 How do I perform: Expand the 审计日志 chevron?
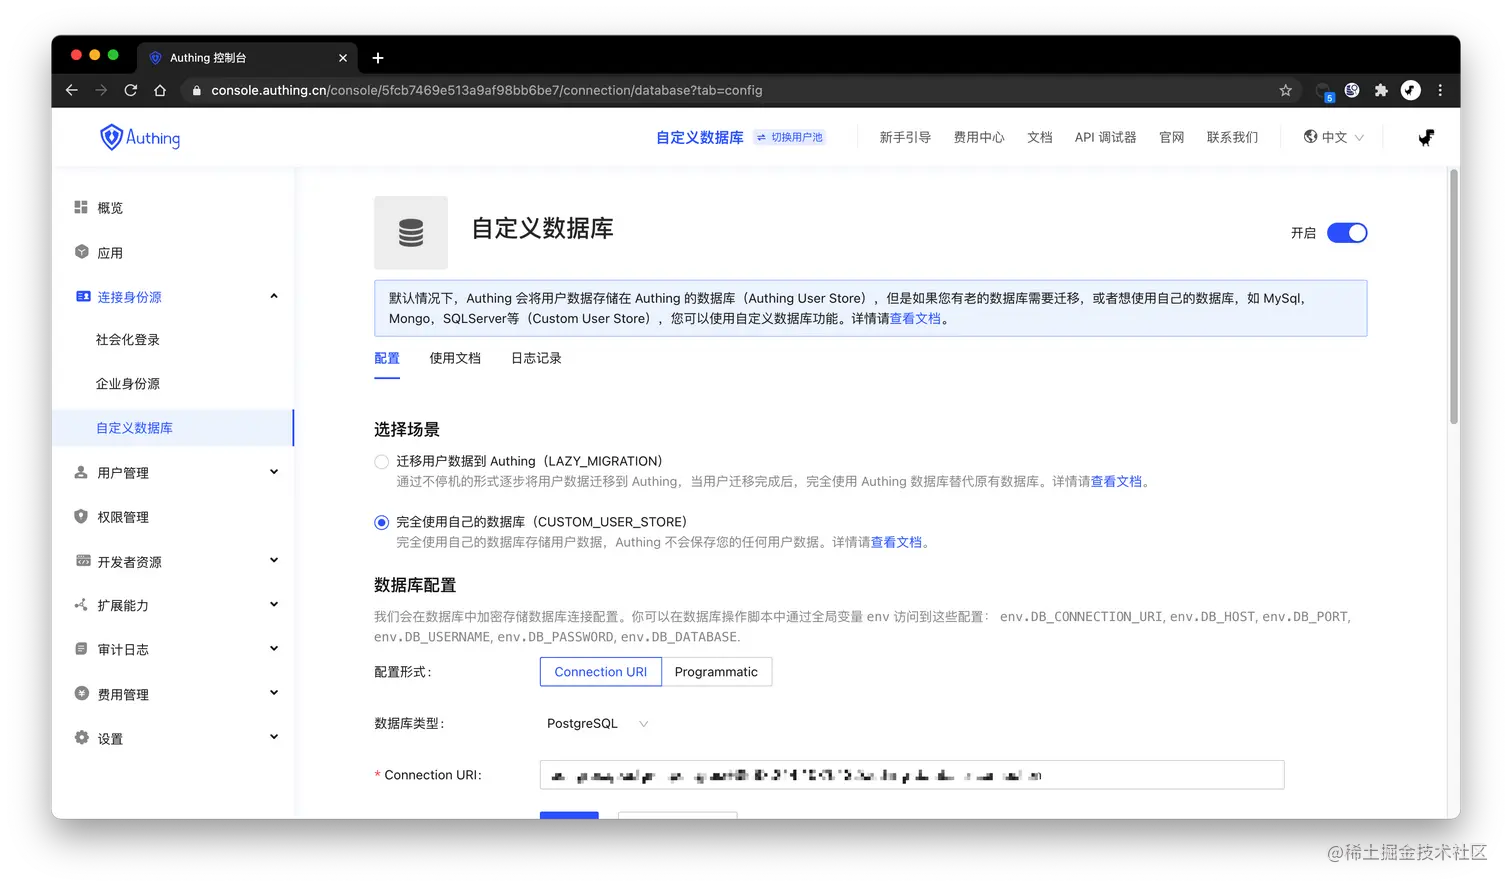pos(274,648)
